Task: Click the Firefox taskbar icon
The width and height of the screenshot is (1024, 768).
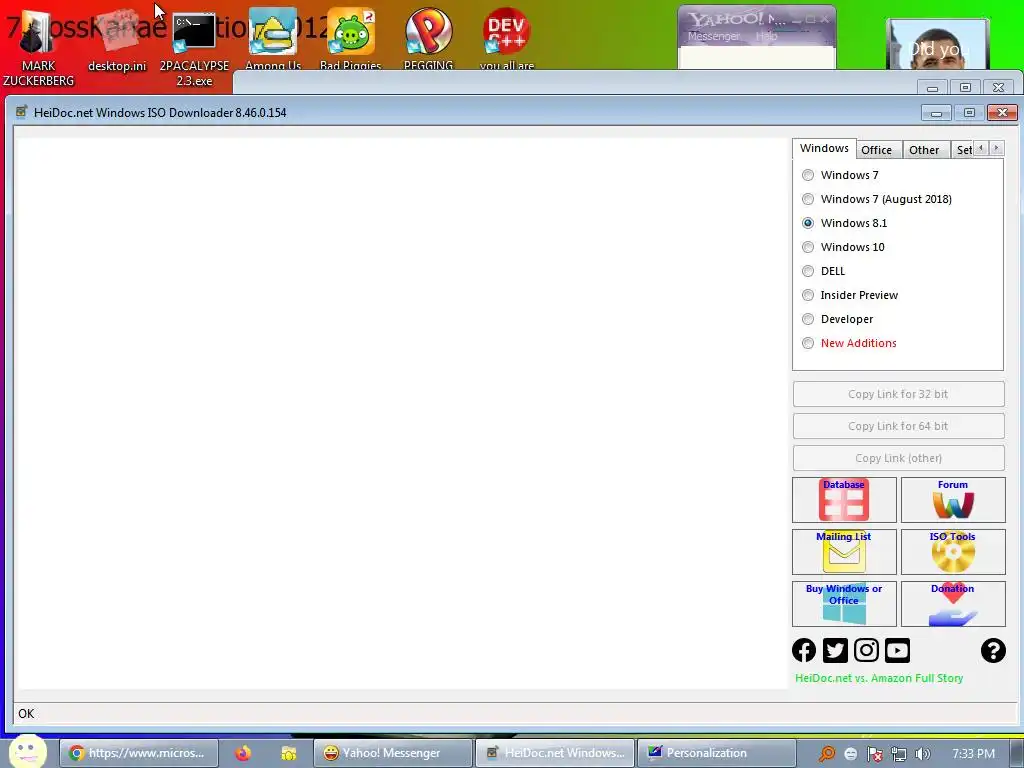Action: coord(243,753)
